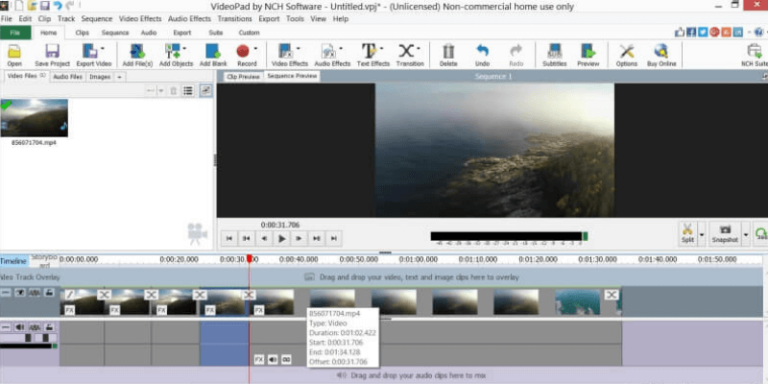768x384 pixels.
Task: Open the Images bin tab
Action: 99,77
